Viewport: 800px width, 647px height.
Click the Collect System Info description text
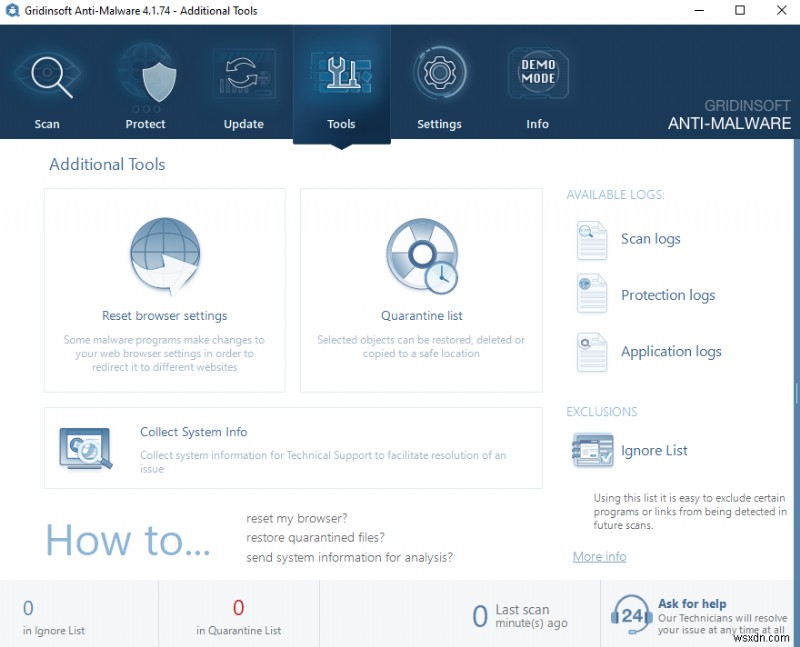point(323,462)
